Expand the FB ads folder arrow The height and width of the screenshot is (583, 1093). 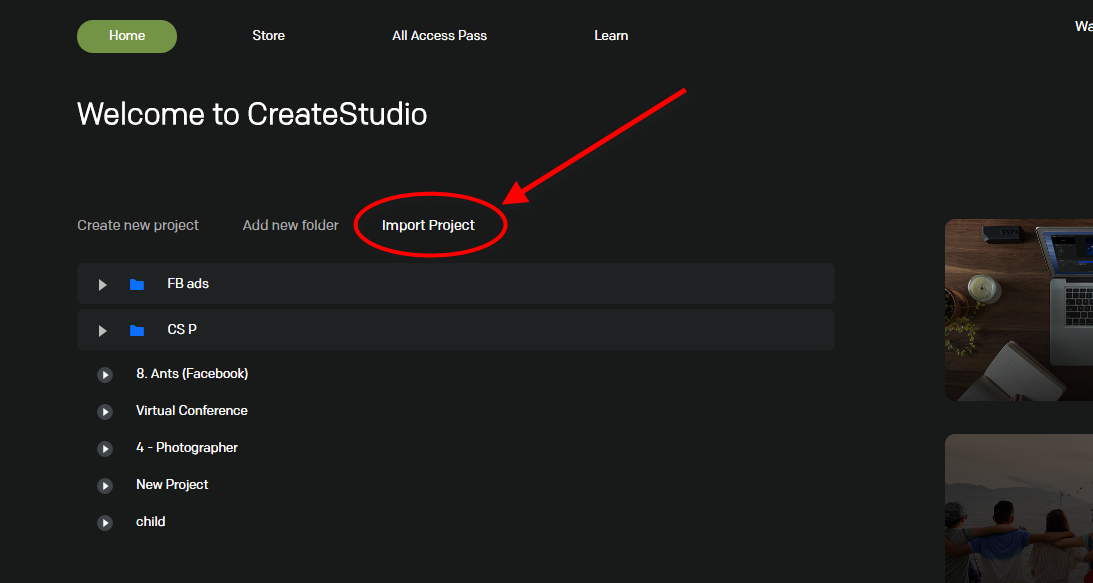(x=102, y=285)
